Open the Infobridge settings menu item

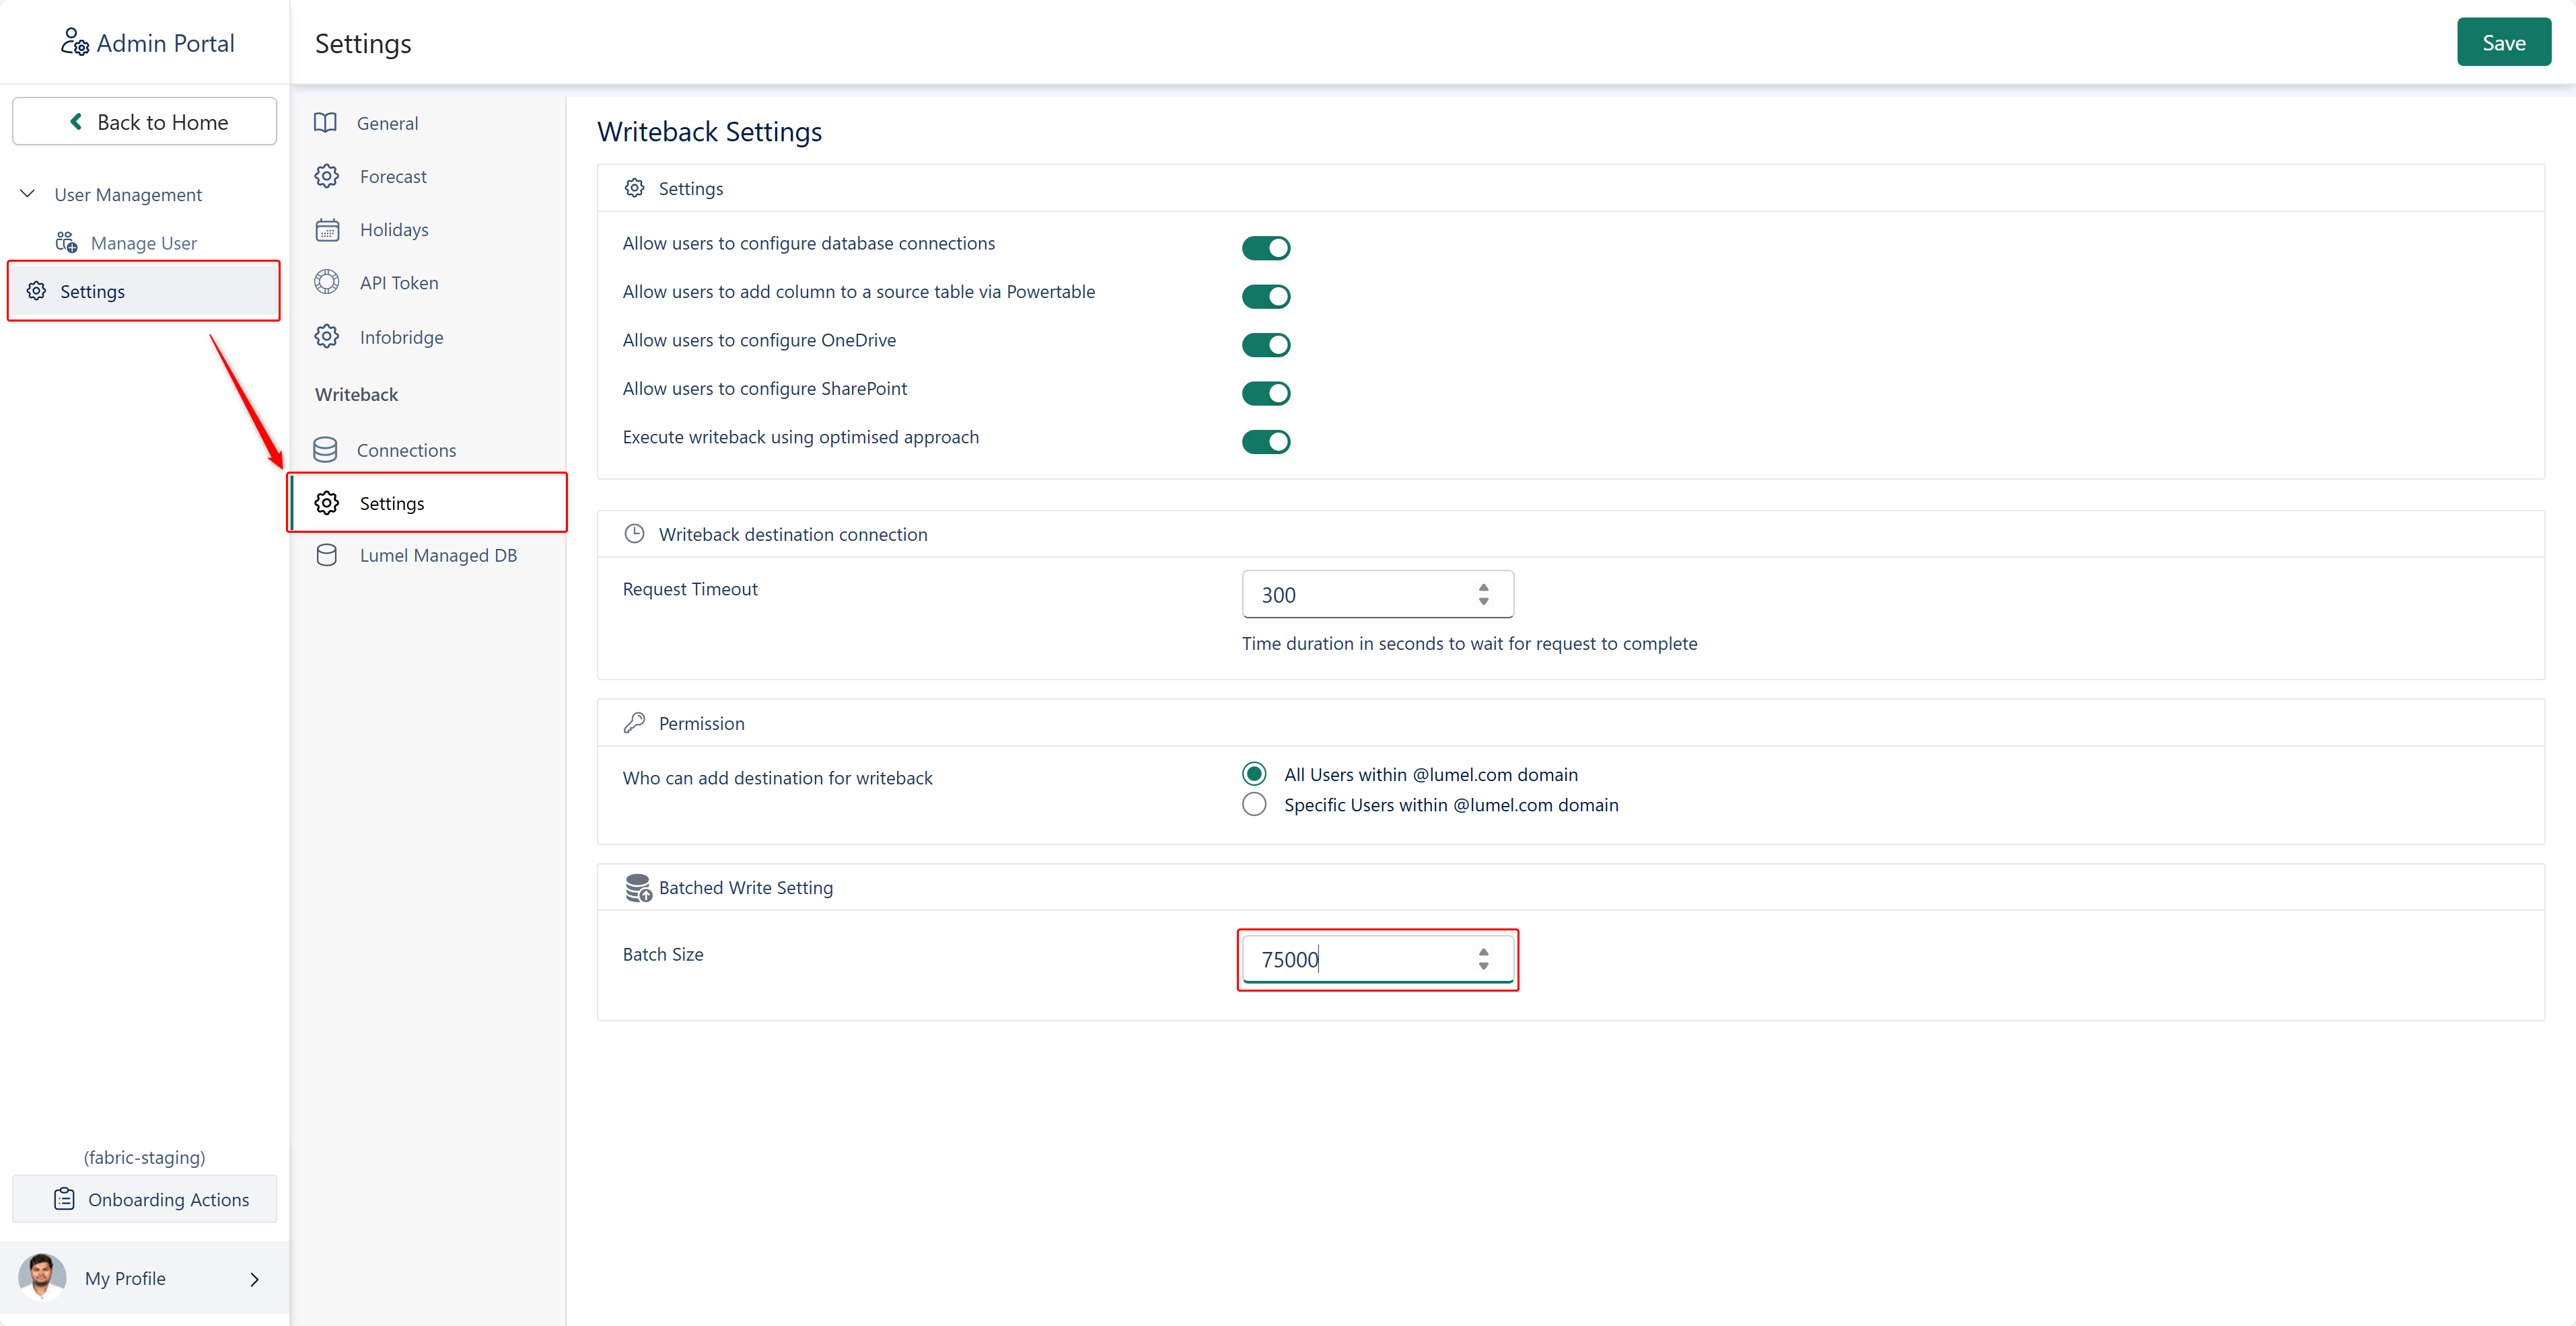(401, 337)
